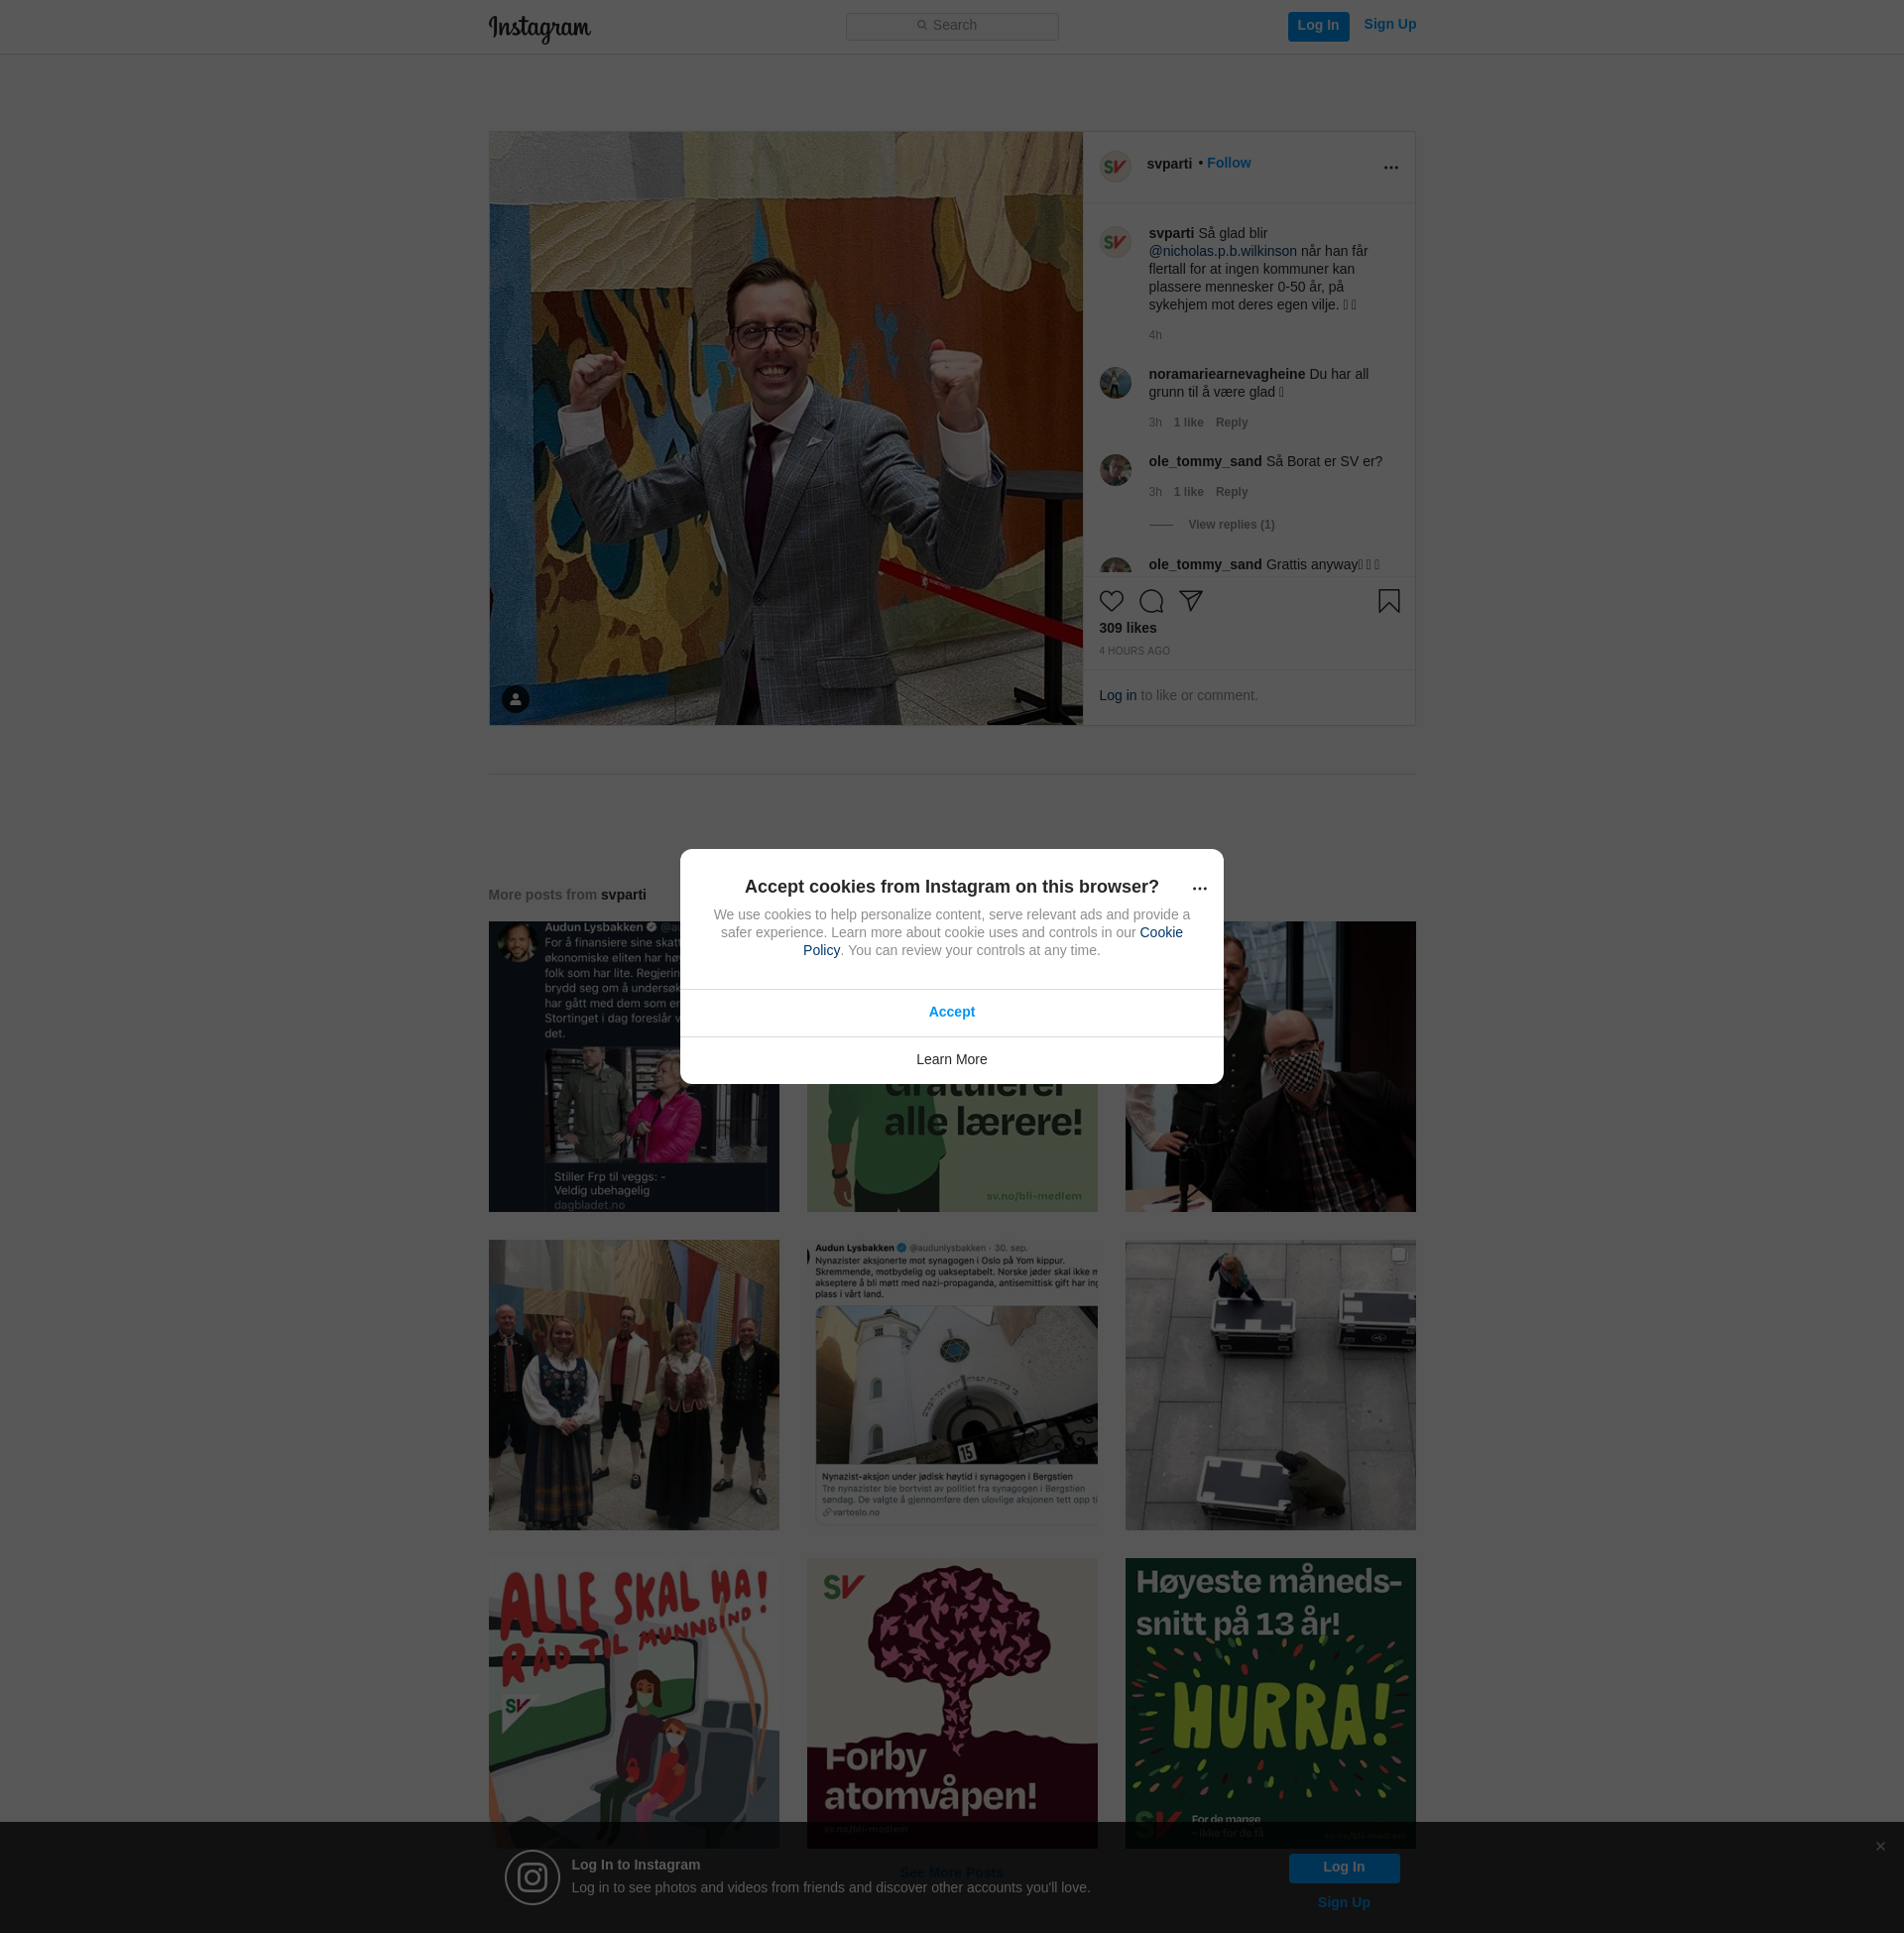Open svparti link in 'More posts from'
The image size is (1904, 1933).
click(x=623, y=895)
